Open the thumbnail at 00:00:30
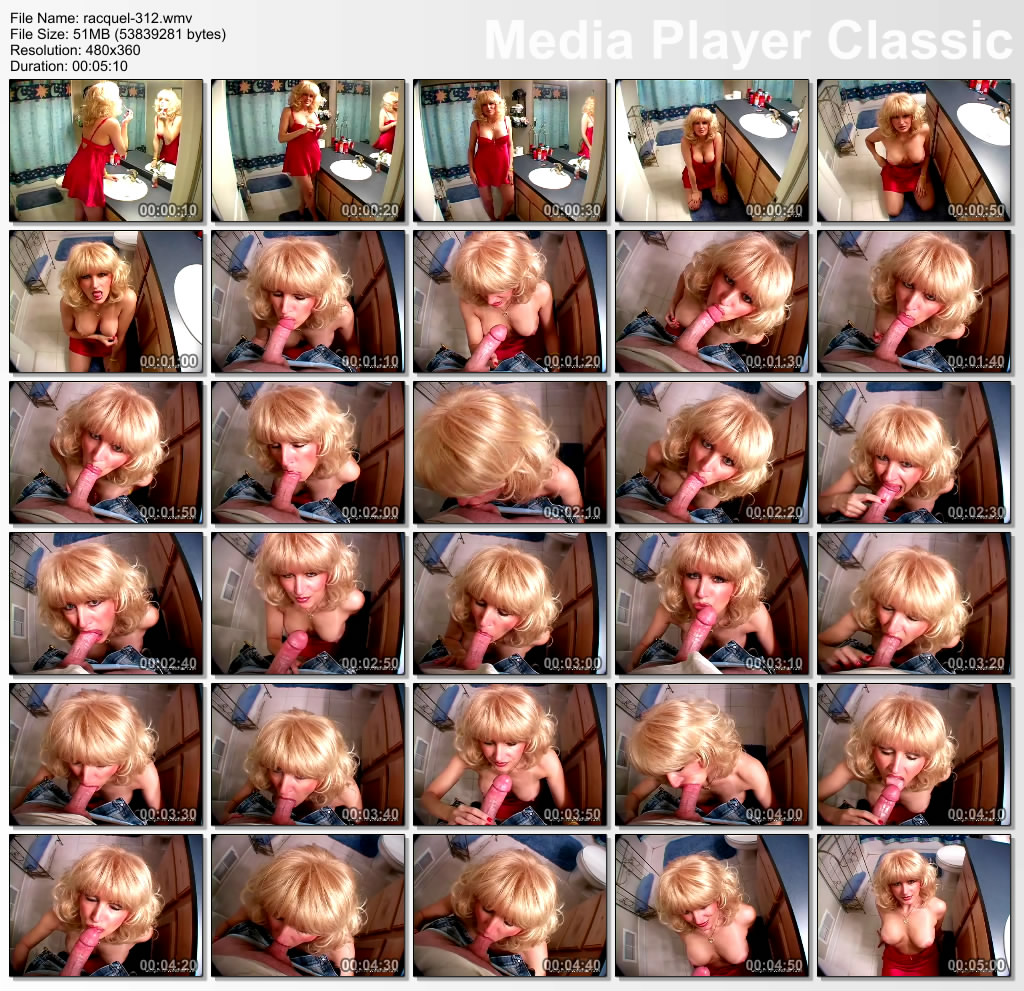Viewport: 1024px width, 991px height. (510, 150)
